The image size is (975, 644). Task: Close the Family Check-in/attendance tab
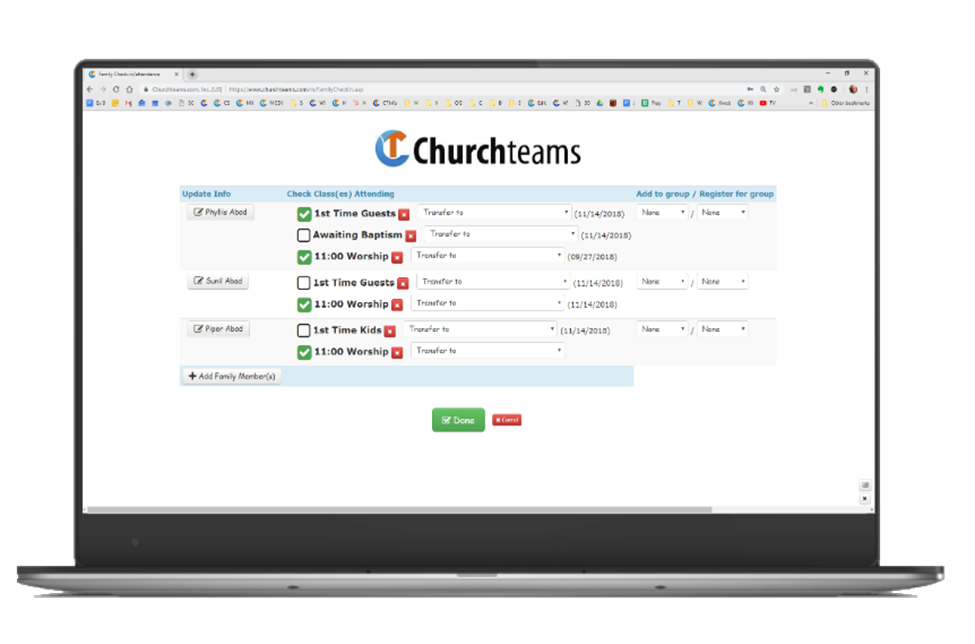(177, 74)
